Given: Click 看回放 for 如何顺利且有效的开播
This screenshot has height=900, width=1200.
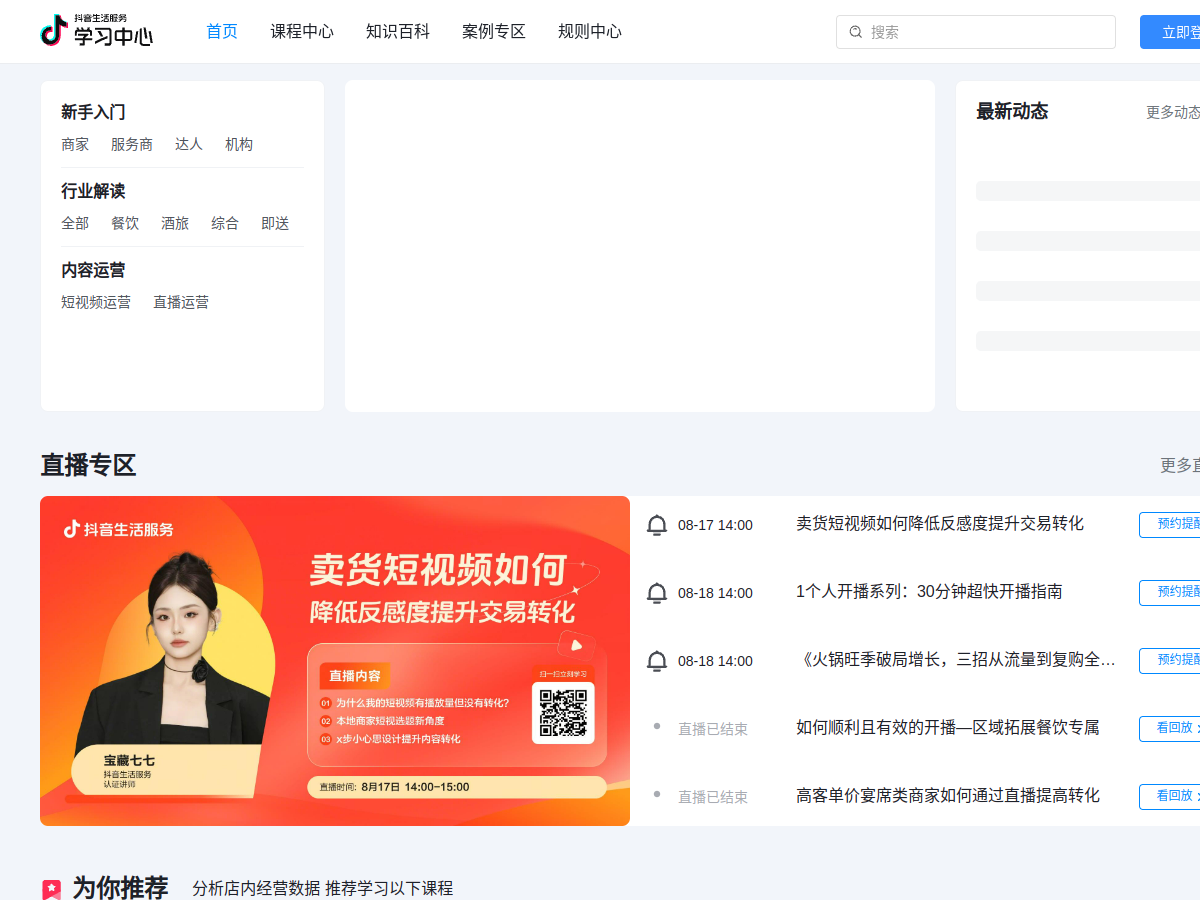Looking at the screenshot, I should pyautogui.click(x=1170, y=728).
